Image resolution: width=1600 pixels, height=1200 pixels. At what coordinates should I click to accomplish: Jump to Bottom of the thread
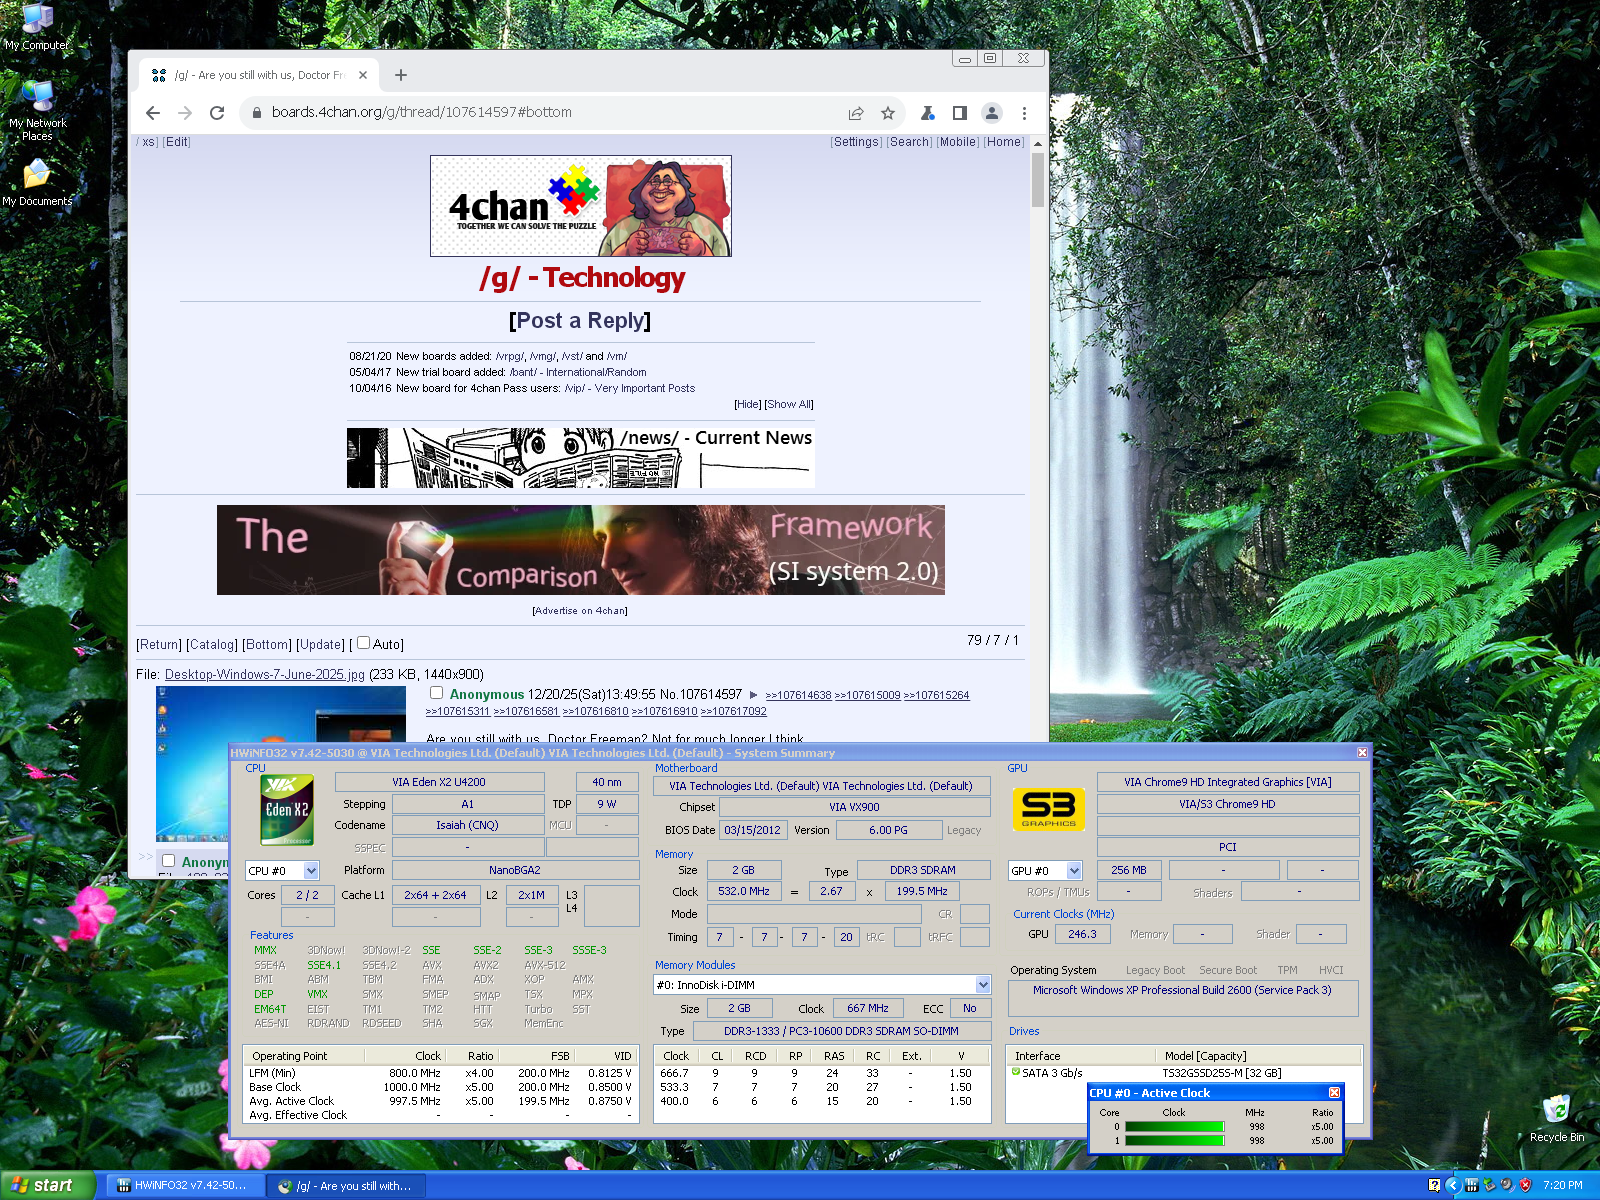(267, 645)
